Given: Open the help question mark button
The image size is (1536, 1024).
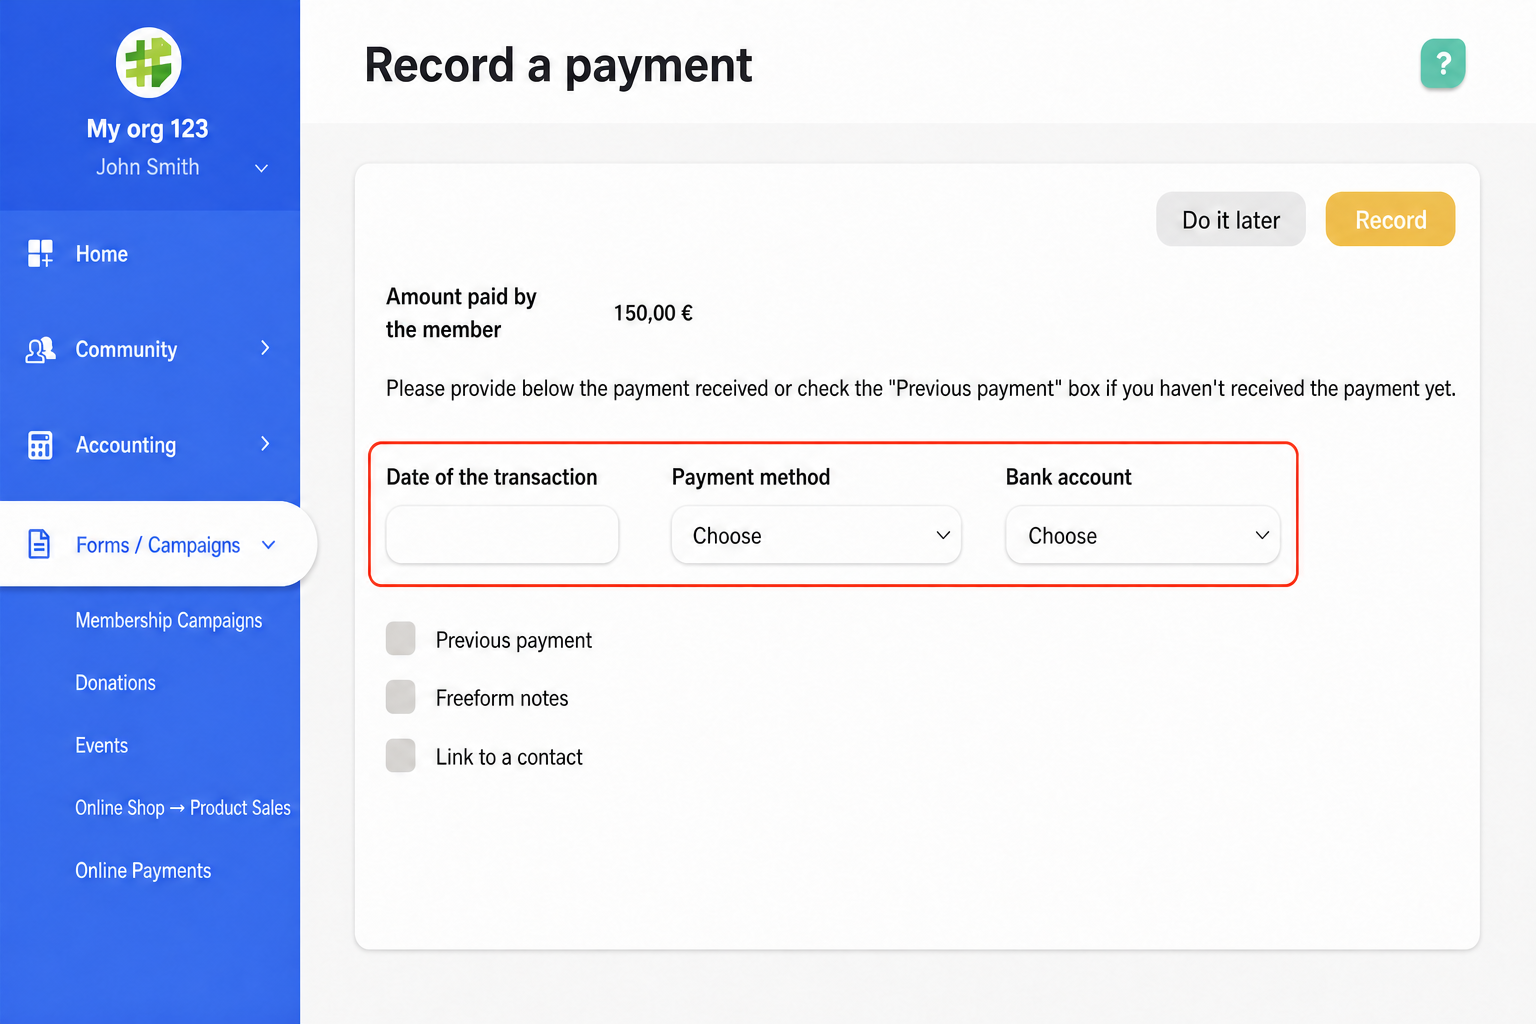Looking at the screenshot, I should pyautogui.click(x=1443, y=64).
